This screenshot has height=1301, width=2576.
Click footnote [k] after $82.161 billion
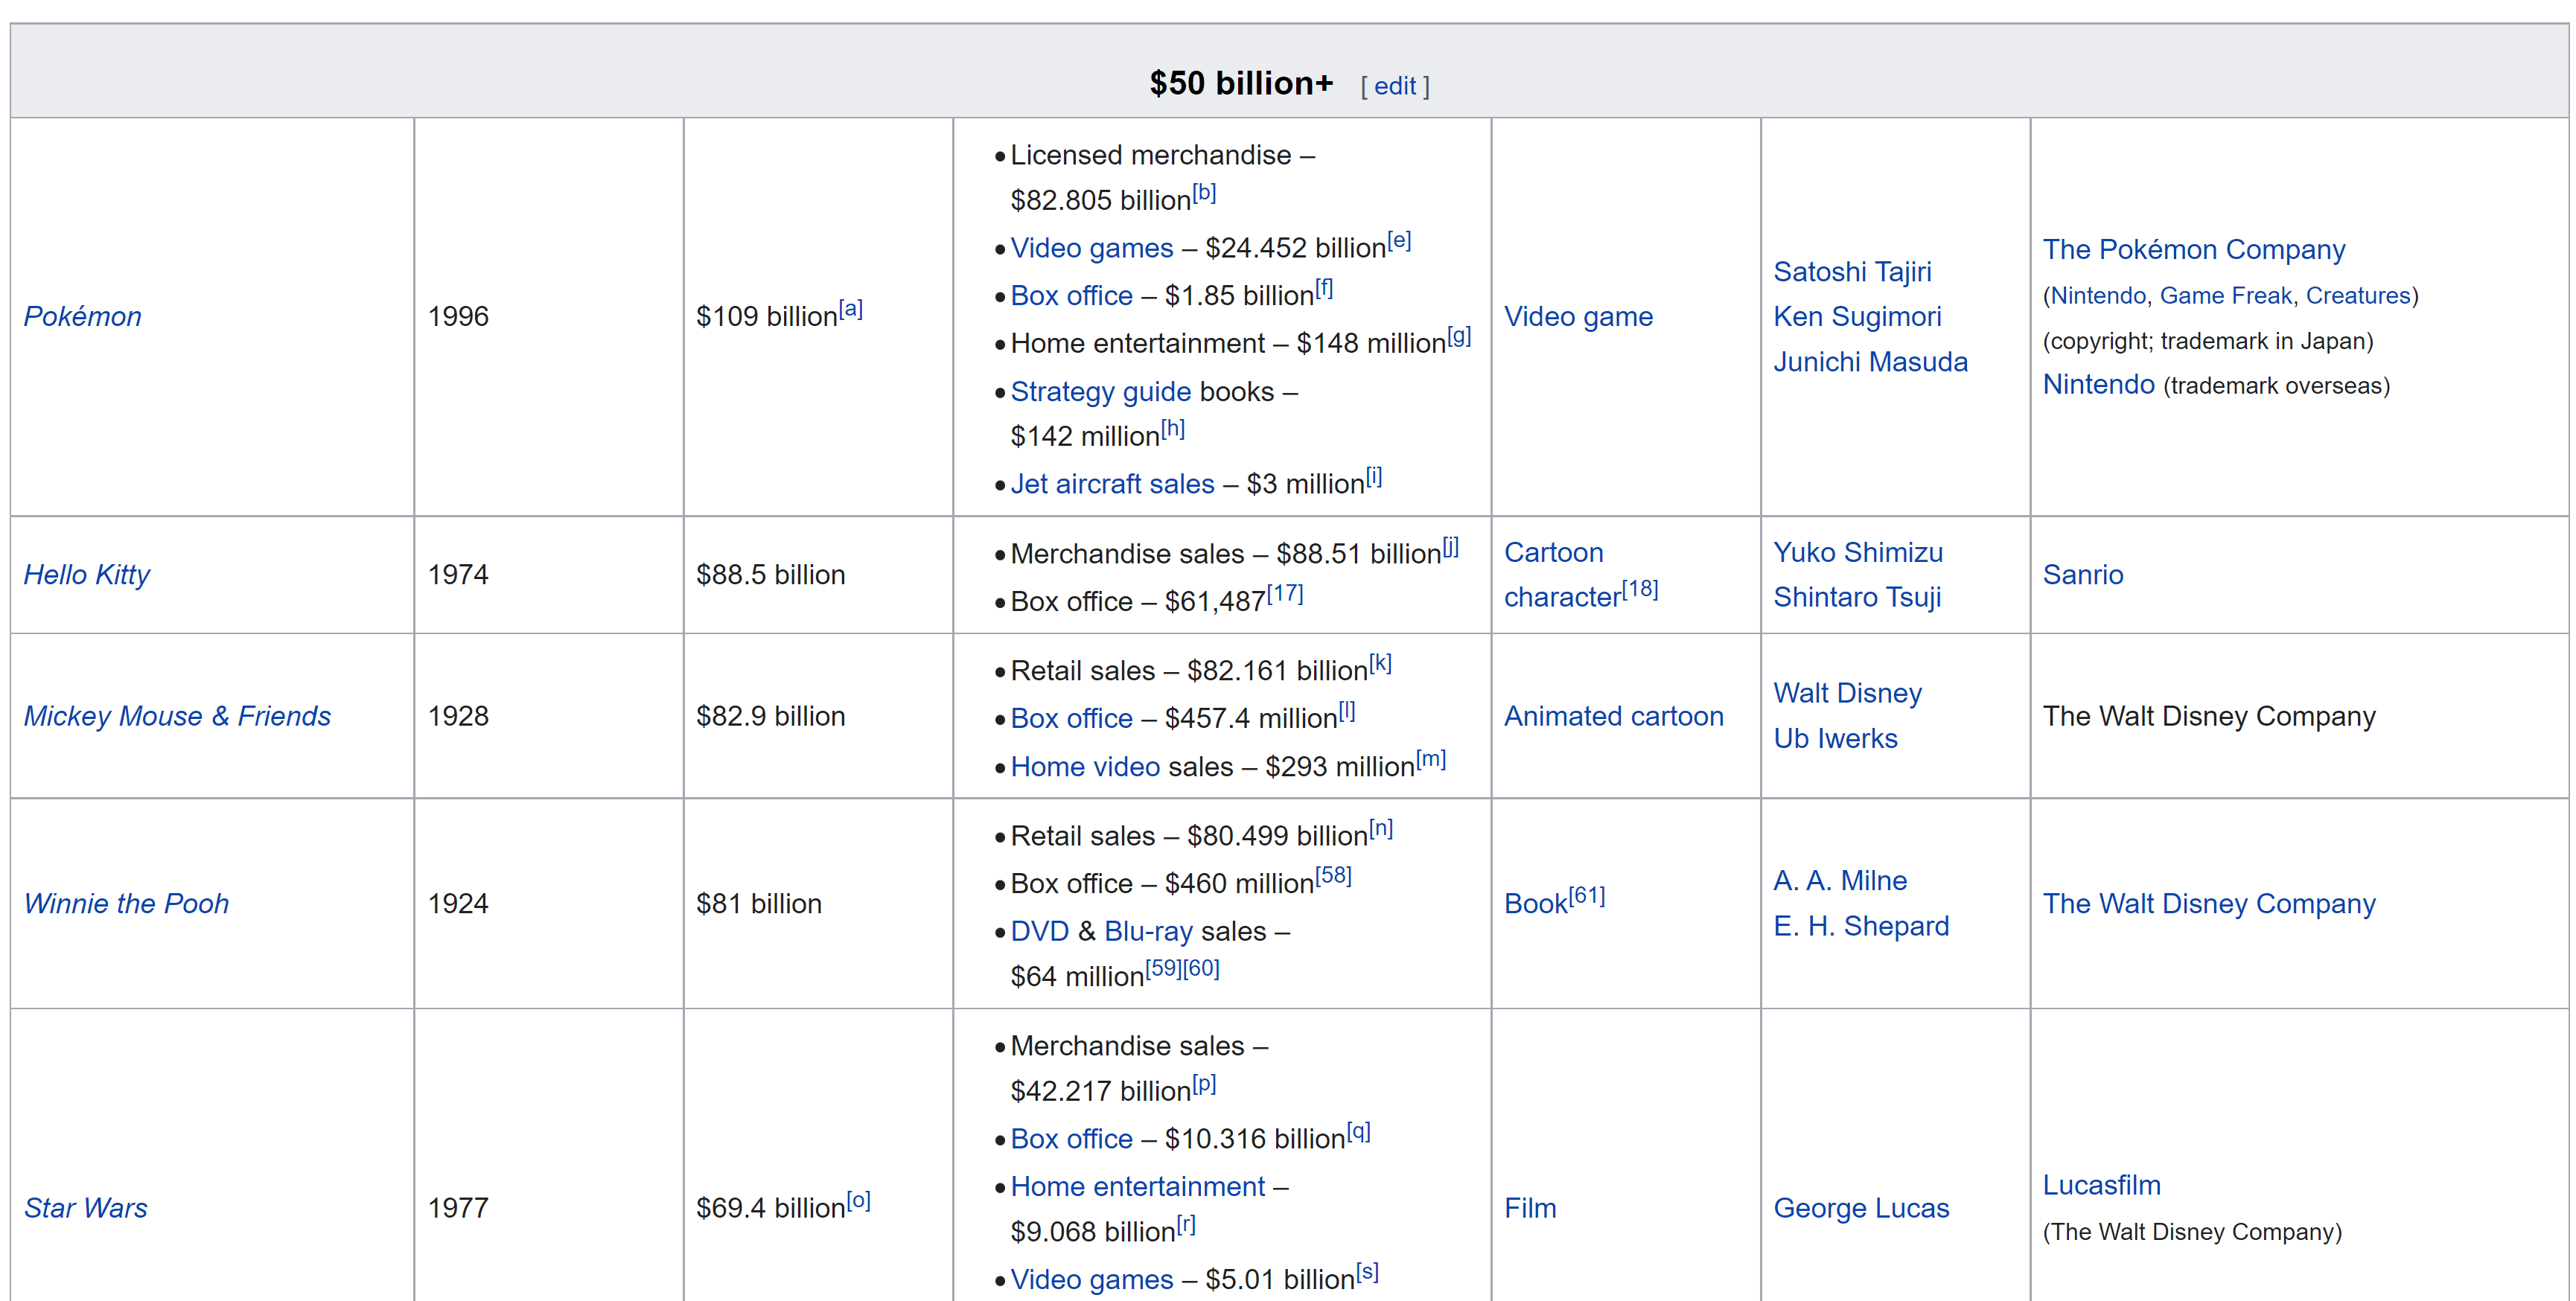point(1380,662)
